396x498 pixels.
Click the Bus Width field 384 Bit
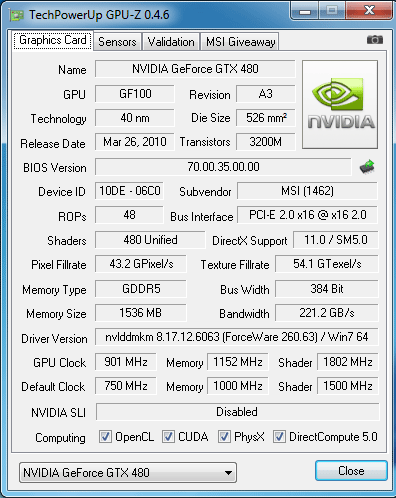[327, 288]
